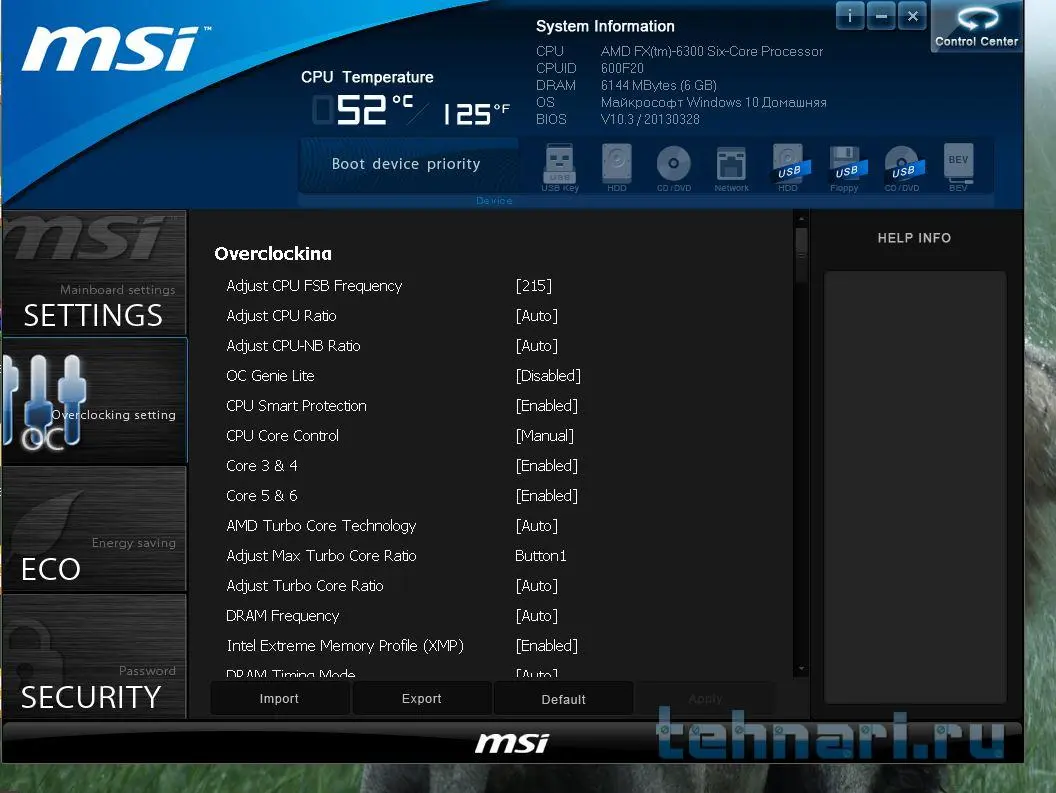Click the USB Key boot device icon

click(560, 168)
